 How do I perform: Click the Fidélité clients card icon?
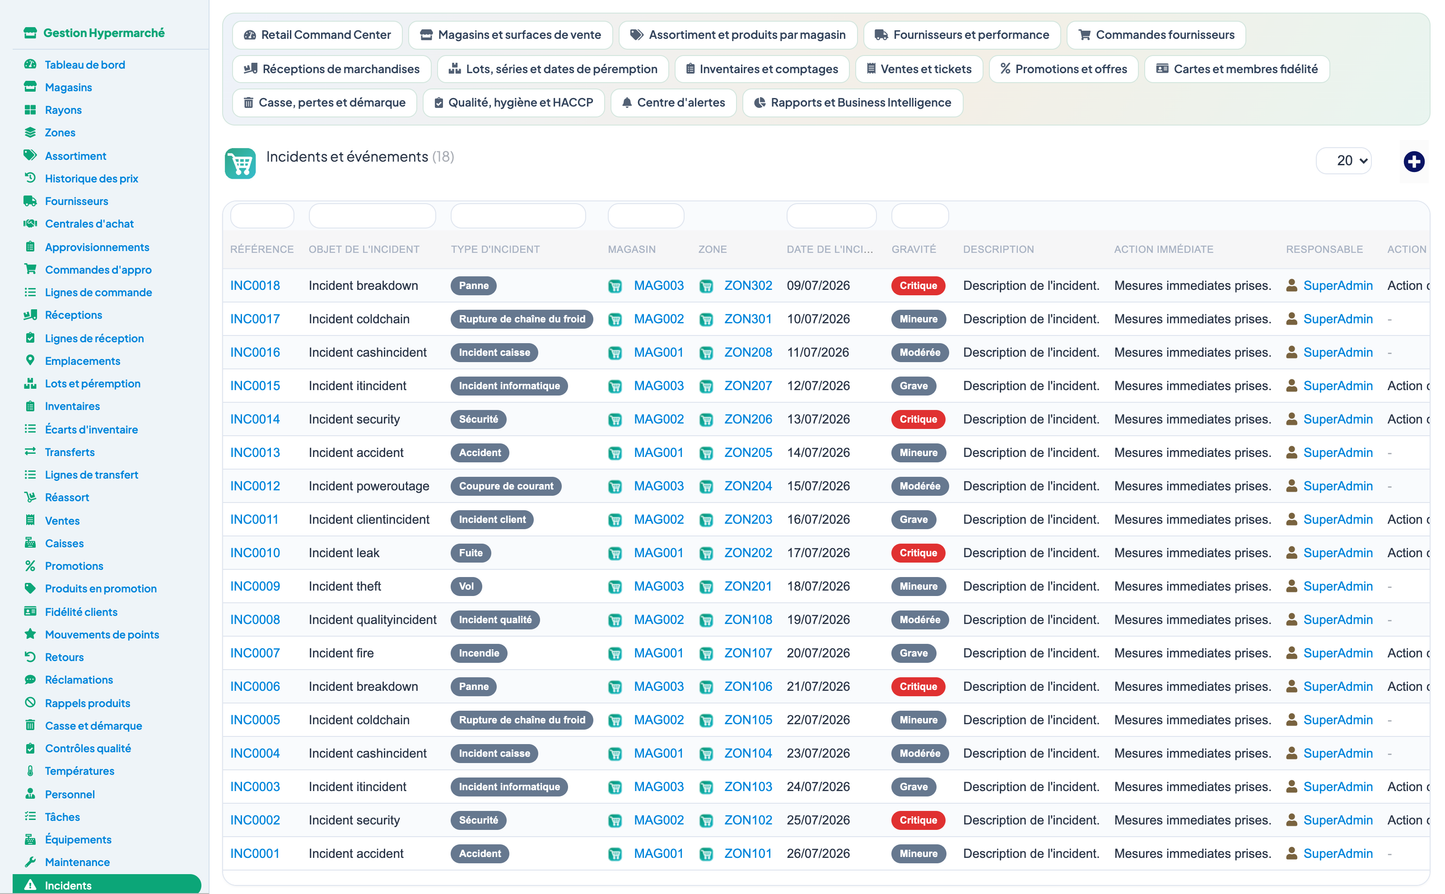coord(30,611)
